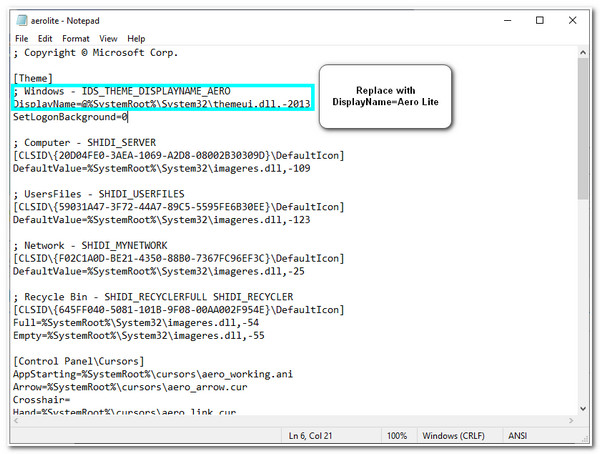Click the 'Full=%SystemRoot%' imageres.dll,-54 line

click(136, 323)
